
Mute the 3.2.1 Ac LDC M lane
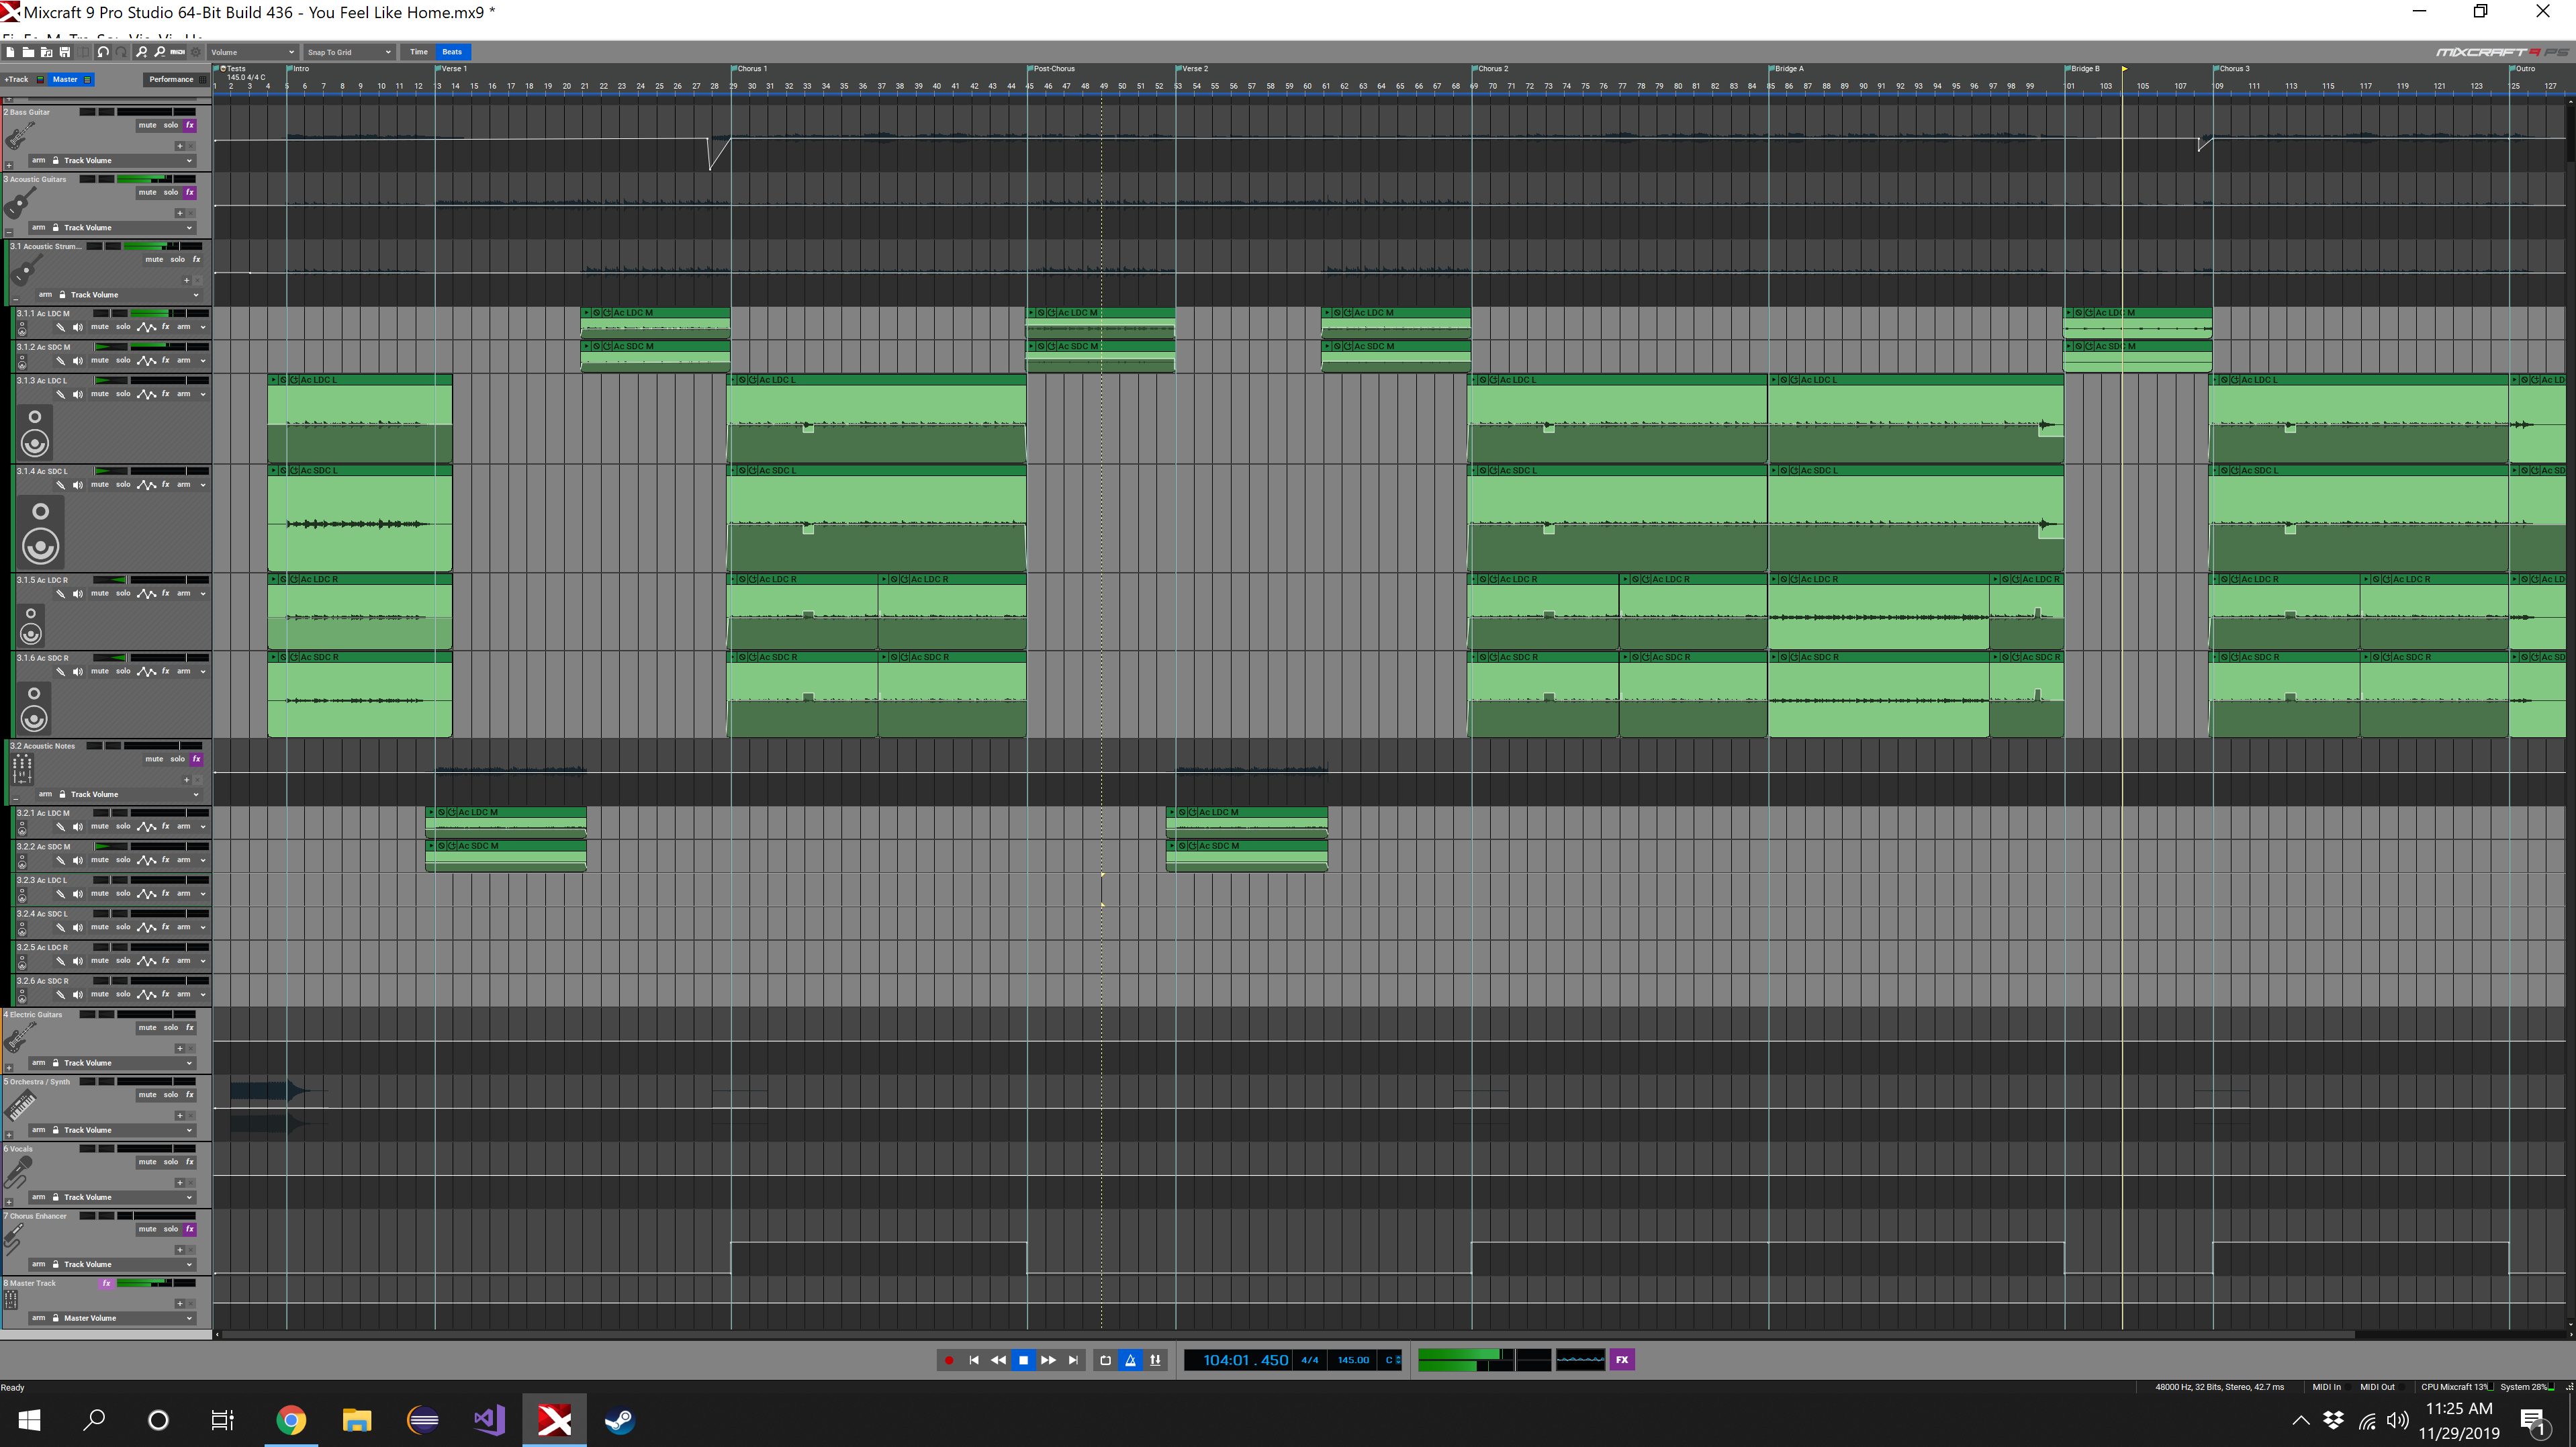[x=100, y=827]
